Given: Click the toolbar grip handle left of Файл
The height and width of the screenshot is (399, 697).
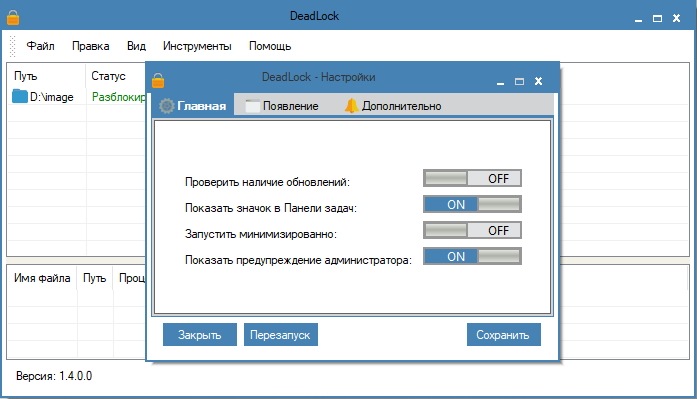Looking at the screenshot, I should point(12,46).
